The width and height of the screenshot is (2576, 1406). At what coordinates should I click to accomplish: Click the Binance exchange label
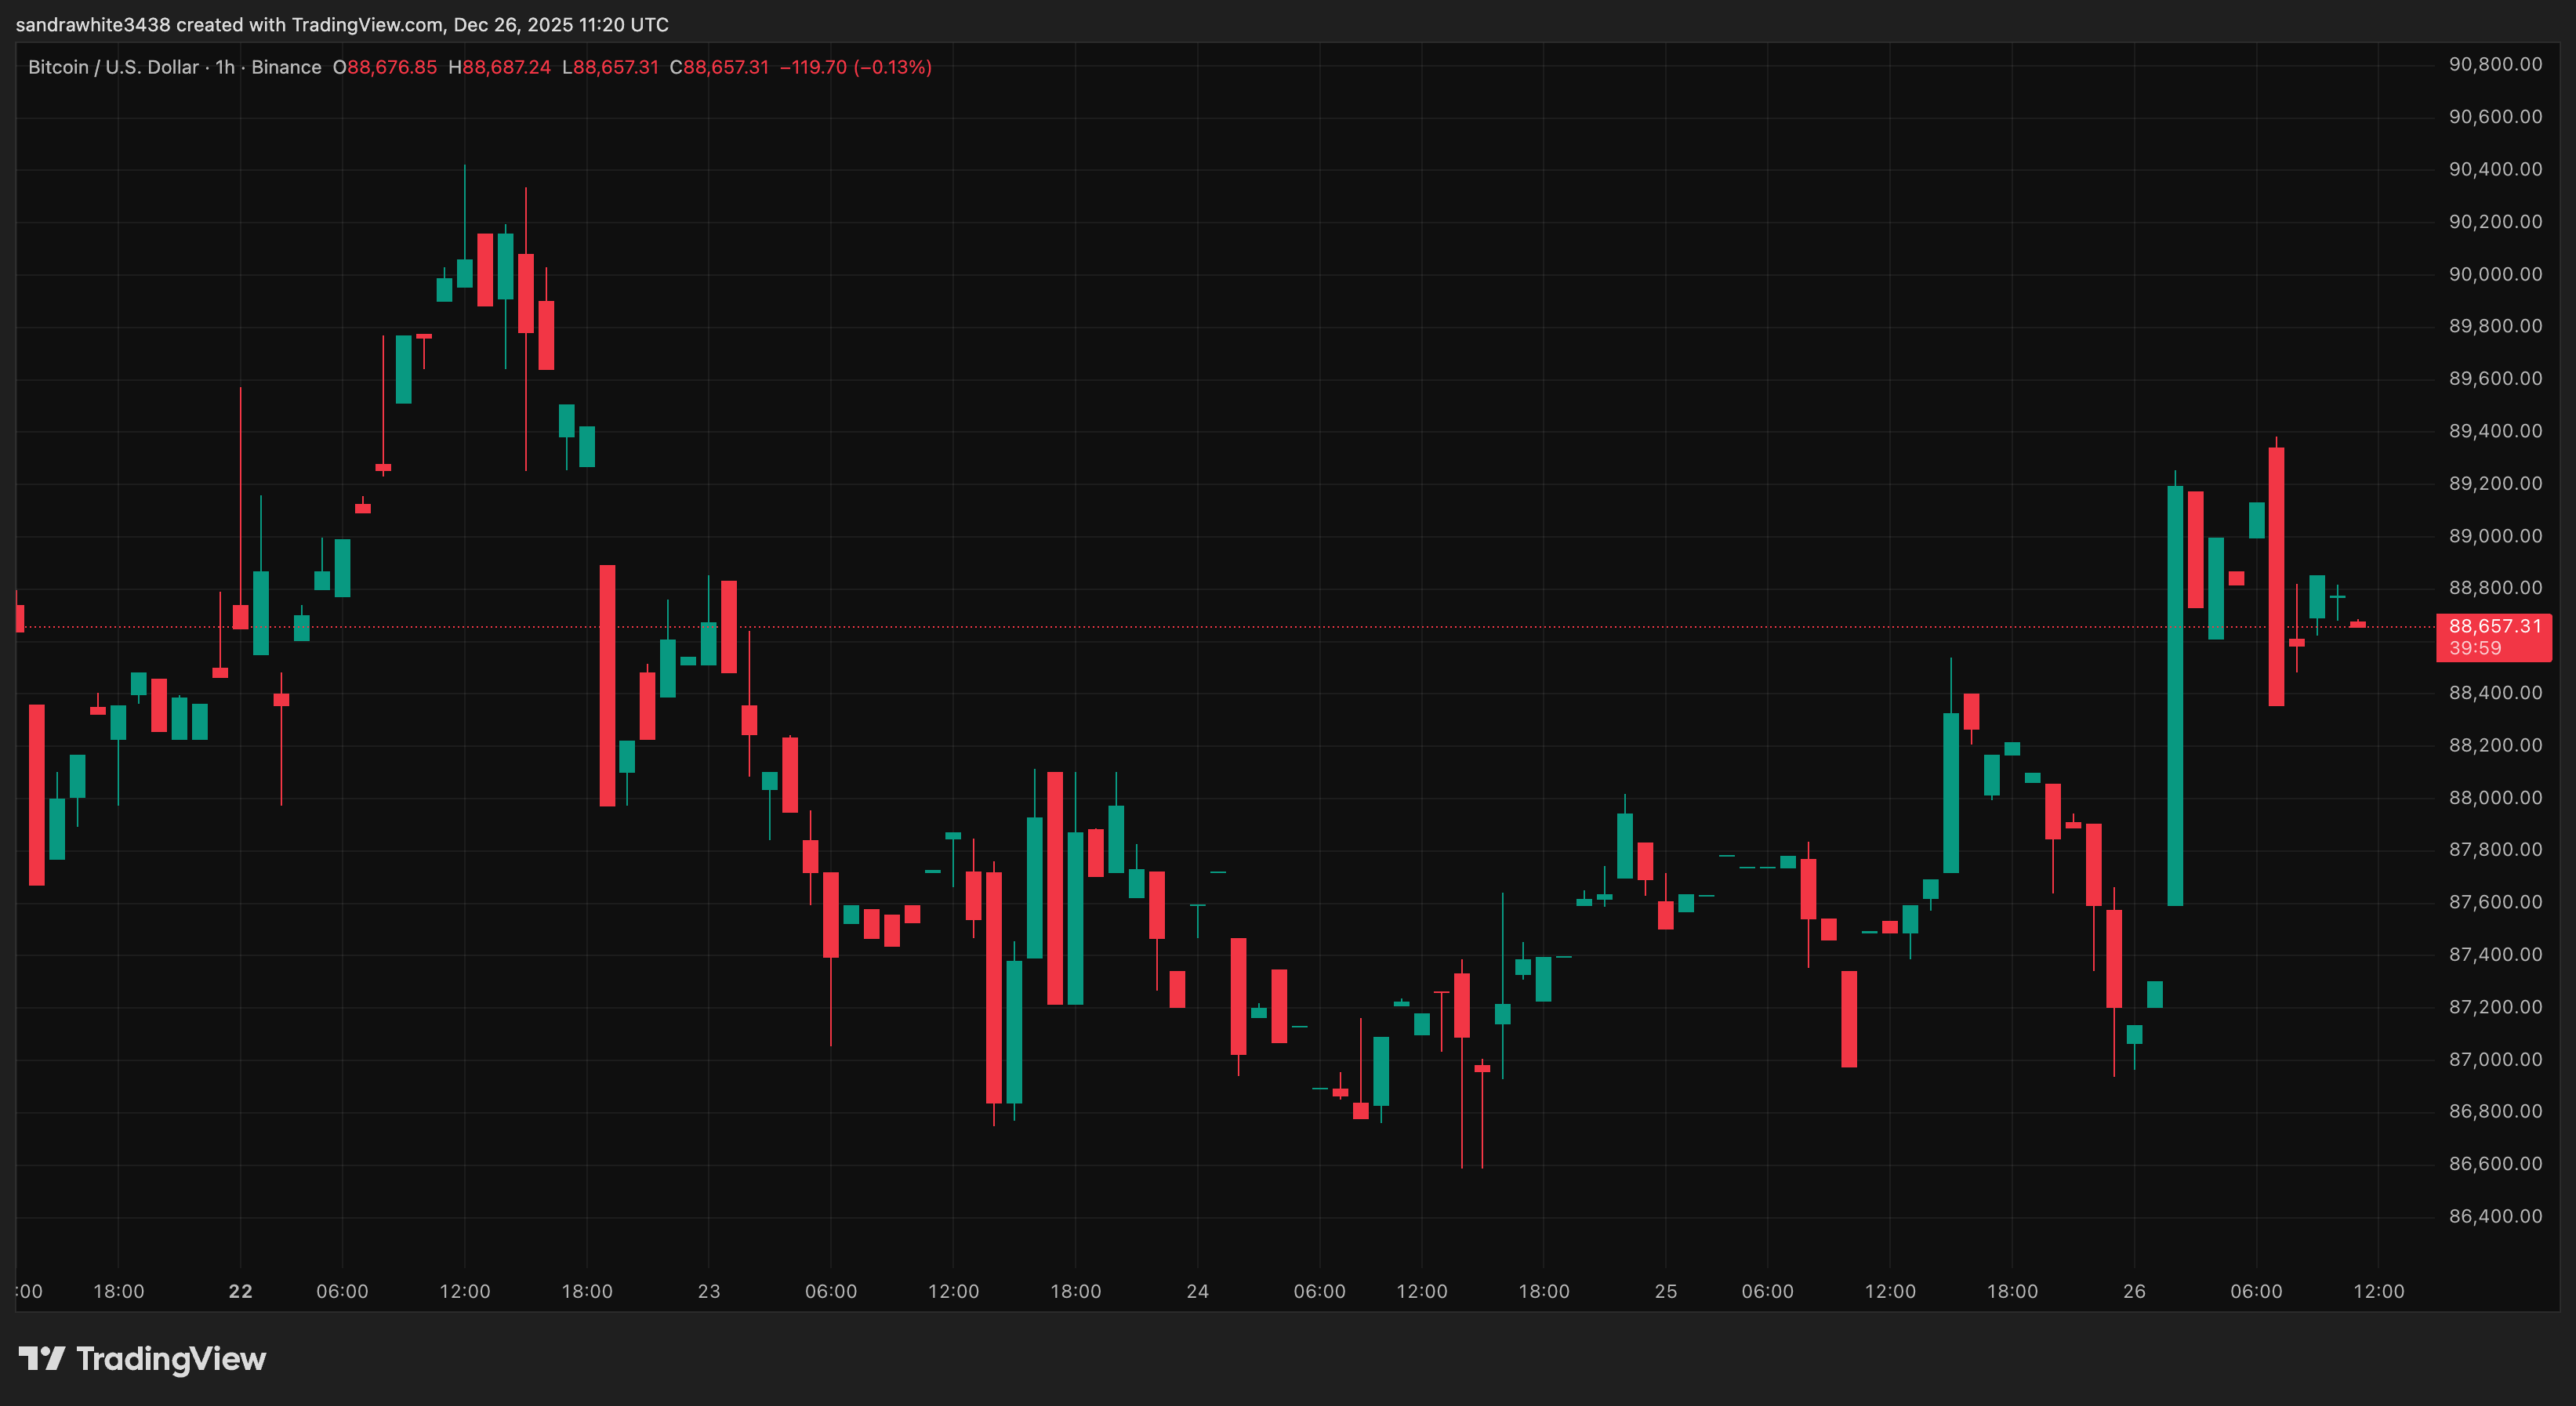point(287,67)
